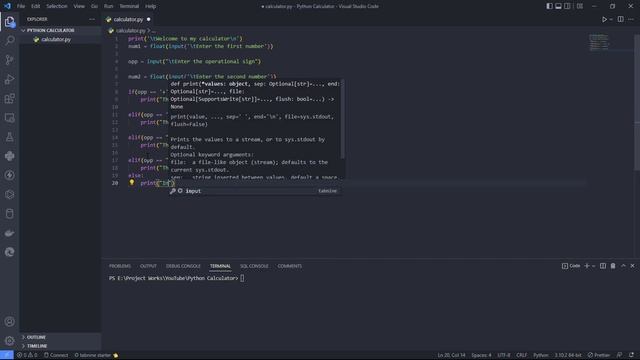Click Ln 20, Col 14 cursor position
Screen dimensions: 640x360
coord(451,355)
